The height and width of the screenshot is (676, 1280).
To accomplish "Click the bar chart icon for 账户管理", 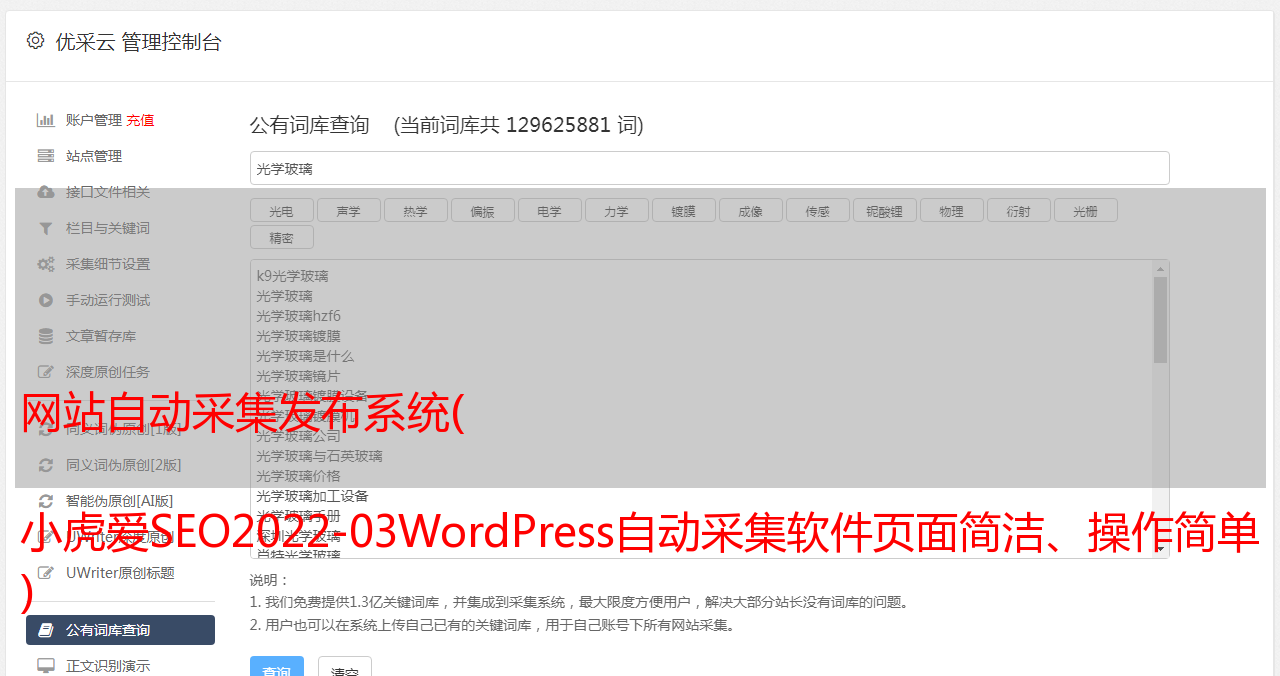I will pos(46,120).
